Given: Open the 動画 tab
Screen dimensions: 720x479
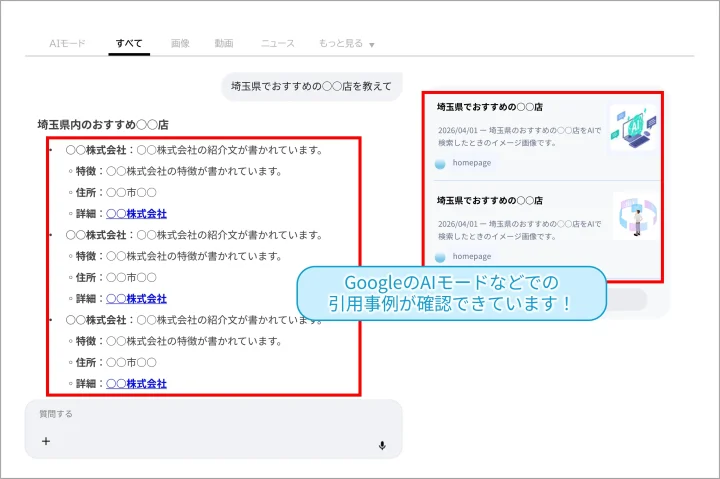Looking at the screenshot, I should 224,43.
